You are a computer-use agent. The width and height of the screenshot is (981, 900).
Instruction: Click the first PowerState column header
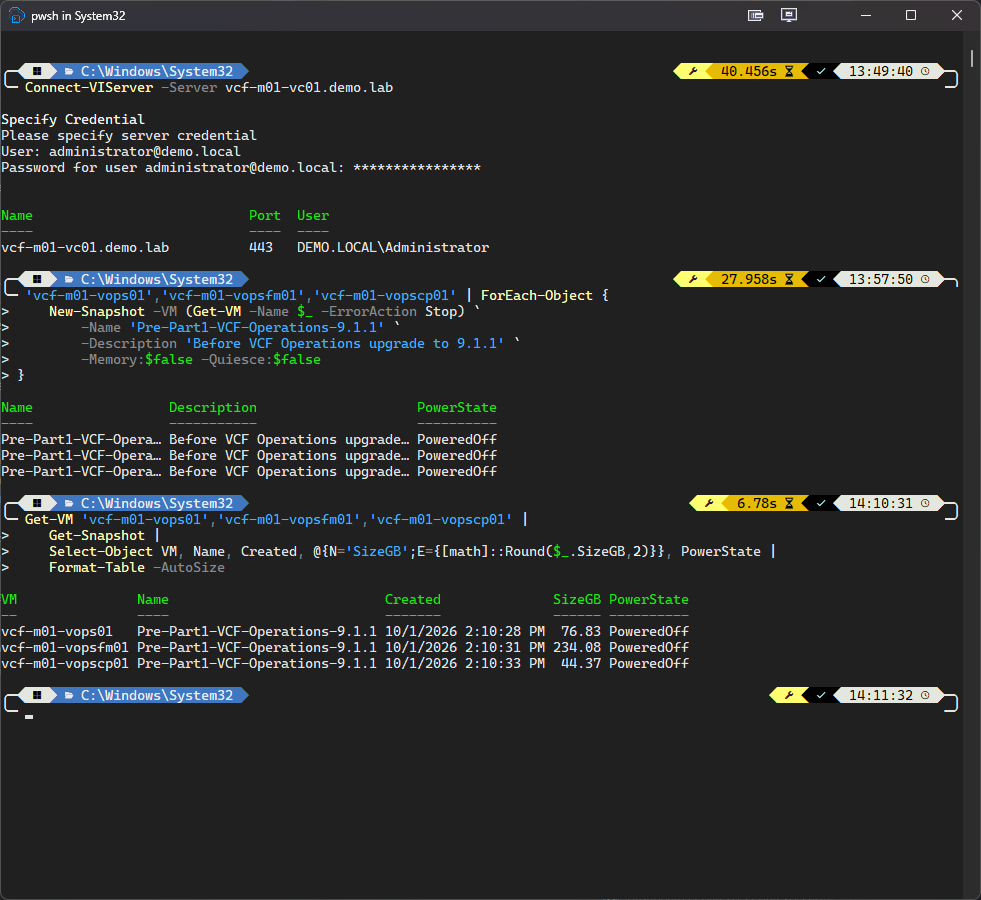(x=457, y=408)
